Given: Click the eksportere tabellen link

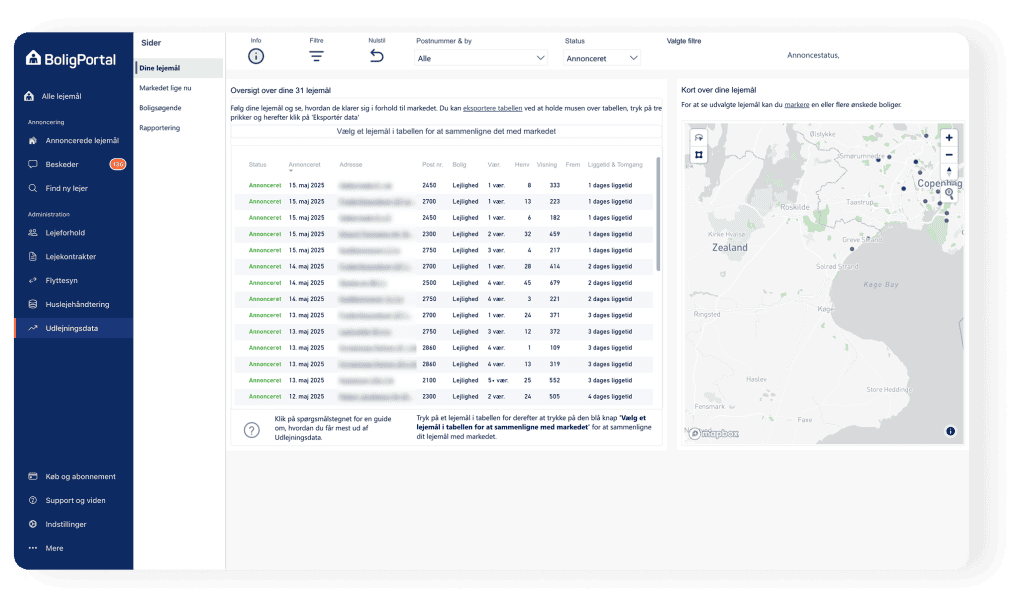Looking at the screenshot, I should click(493, 106).
